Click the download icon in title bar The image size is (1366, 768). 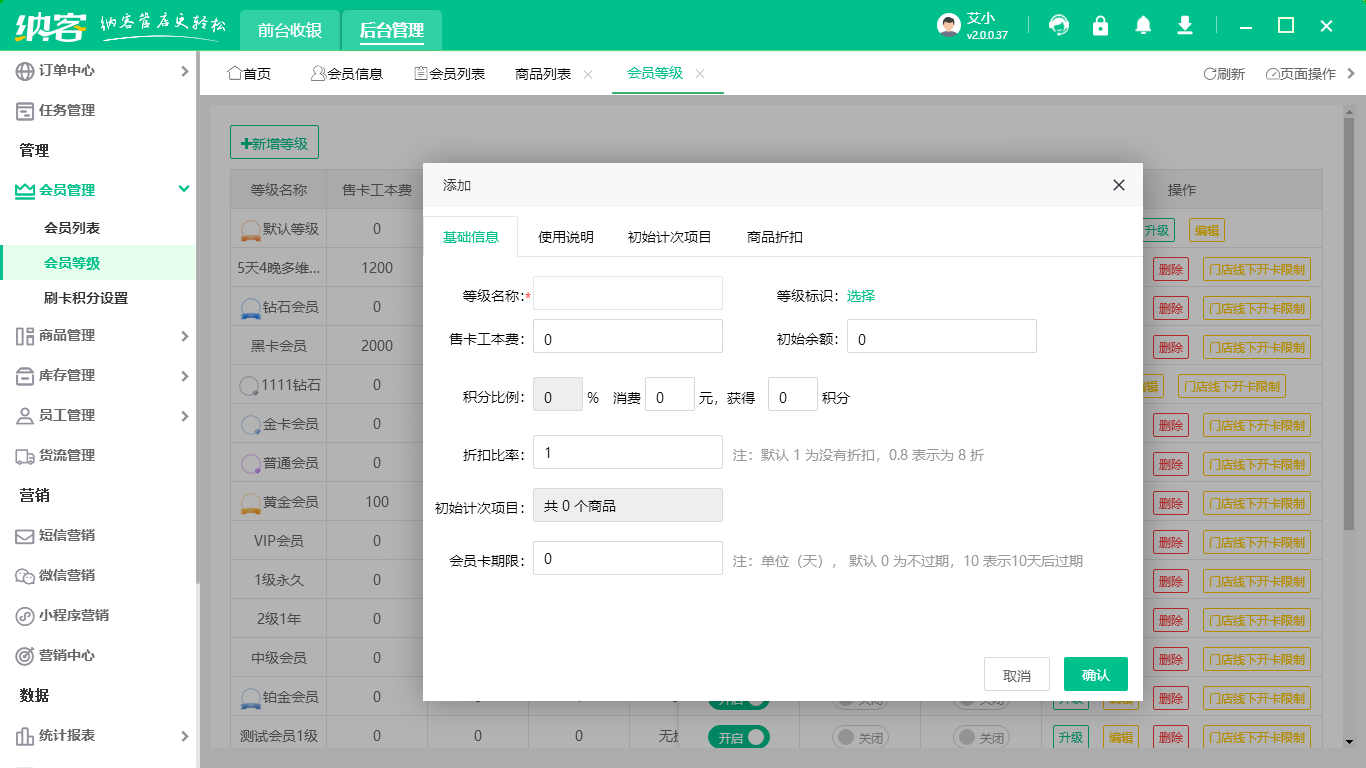pos(1185,25)
